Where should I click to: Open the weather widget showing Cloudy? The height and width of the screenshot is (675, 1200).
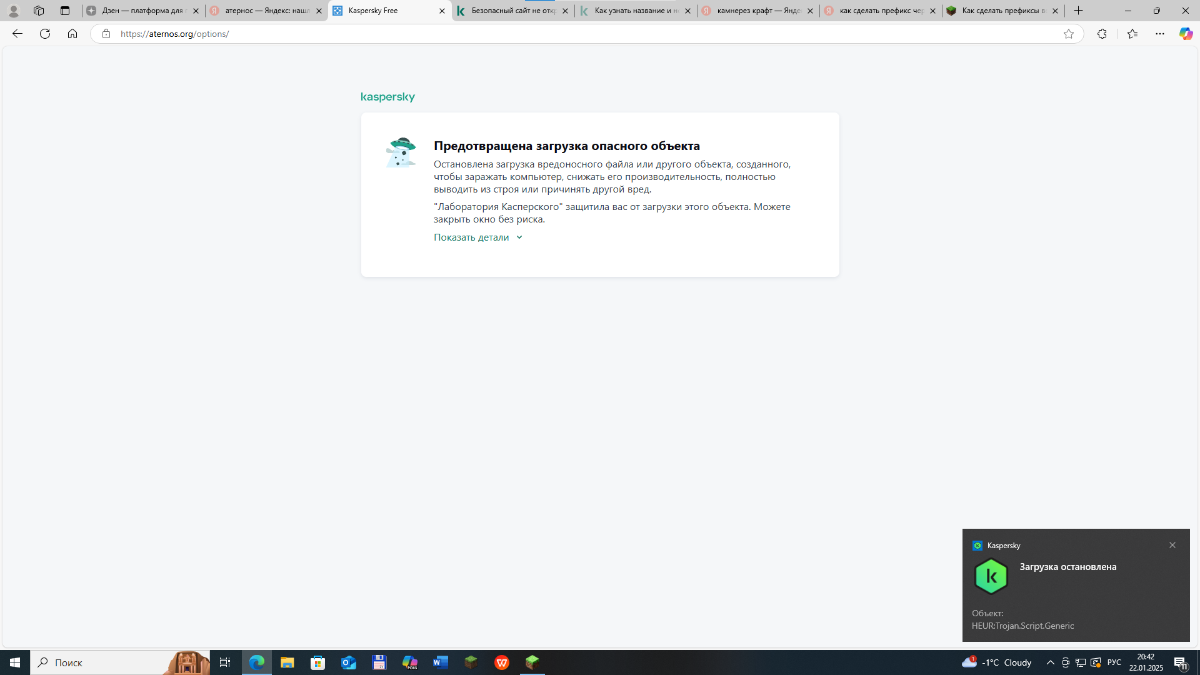(997, 662)
